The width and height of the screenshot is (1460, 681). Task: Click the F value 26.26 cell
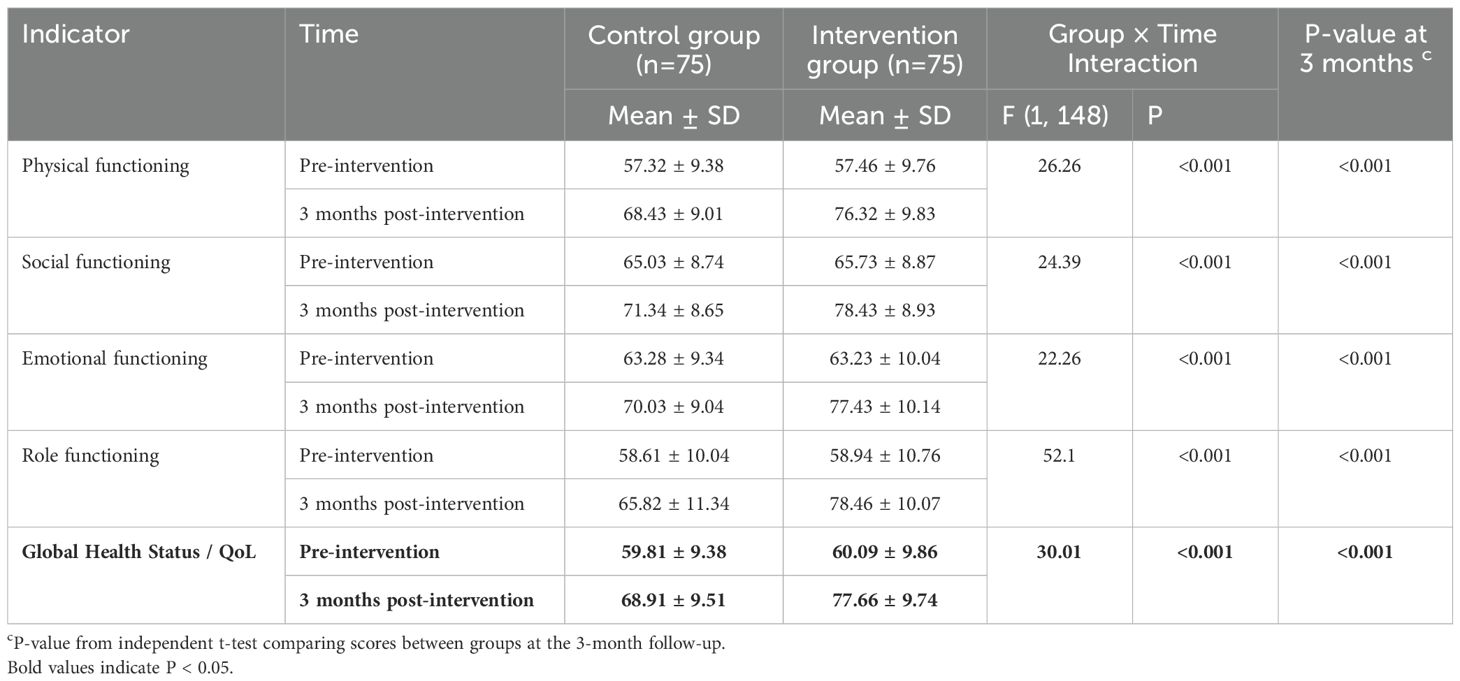(x=1060, y=166)
